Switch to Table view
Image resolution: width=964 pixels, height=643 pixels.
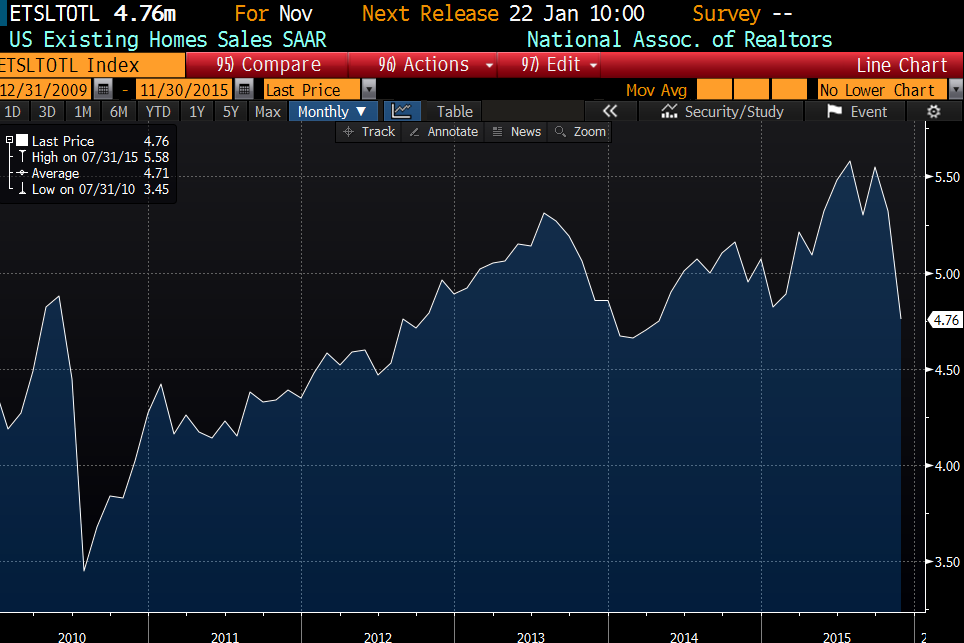click(x=454, y=111)
